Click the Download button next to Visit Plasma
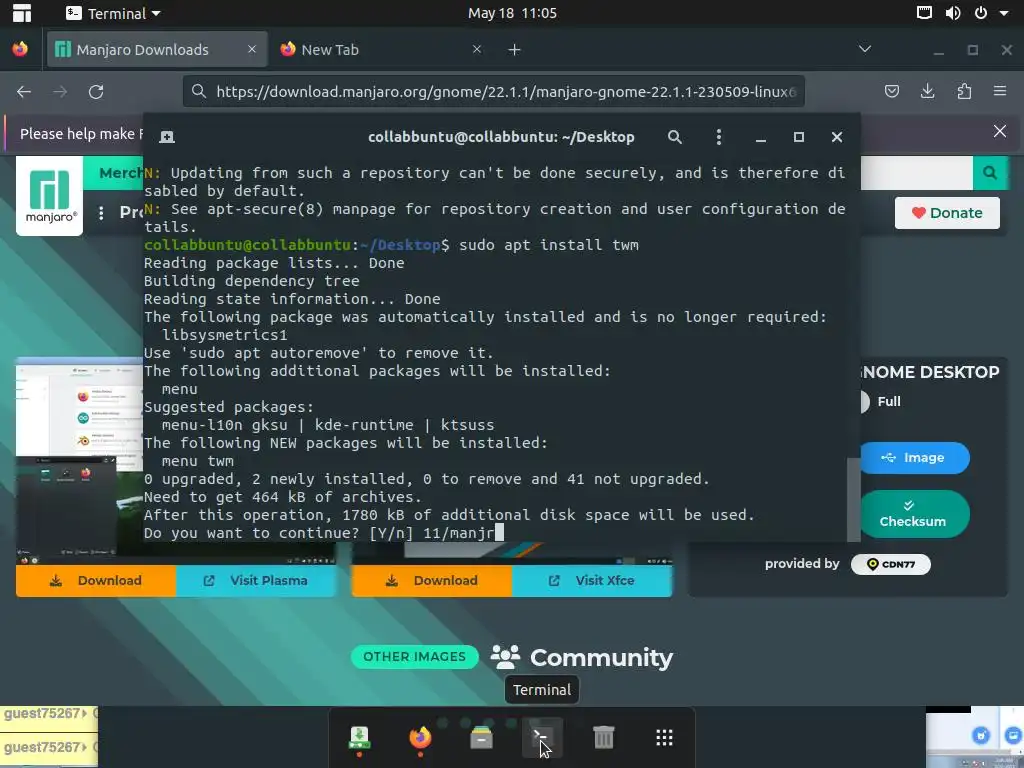This screenshot has height=768, width=1024. coord(96,581)
